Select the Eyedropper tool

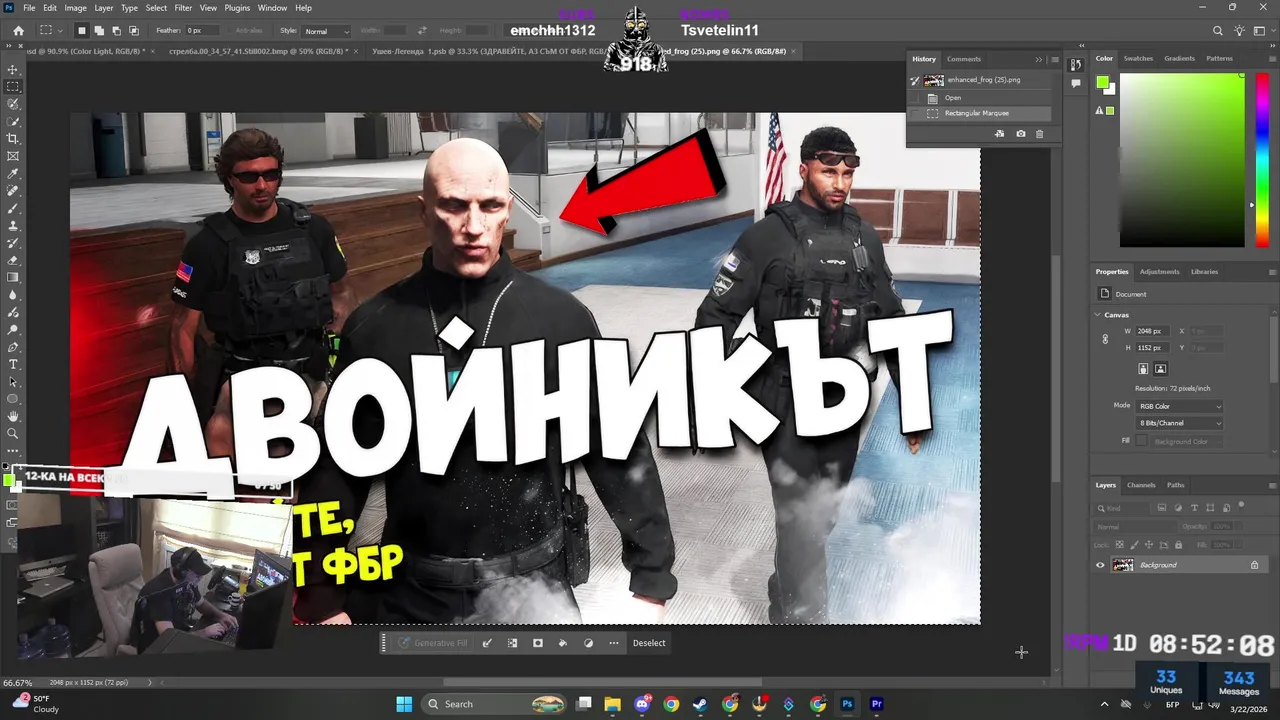[13, 174]
